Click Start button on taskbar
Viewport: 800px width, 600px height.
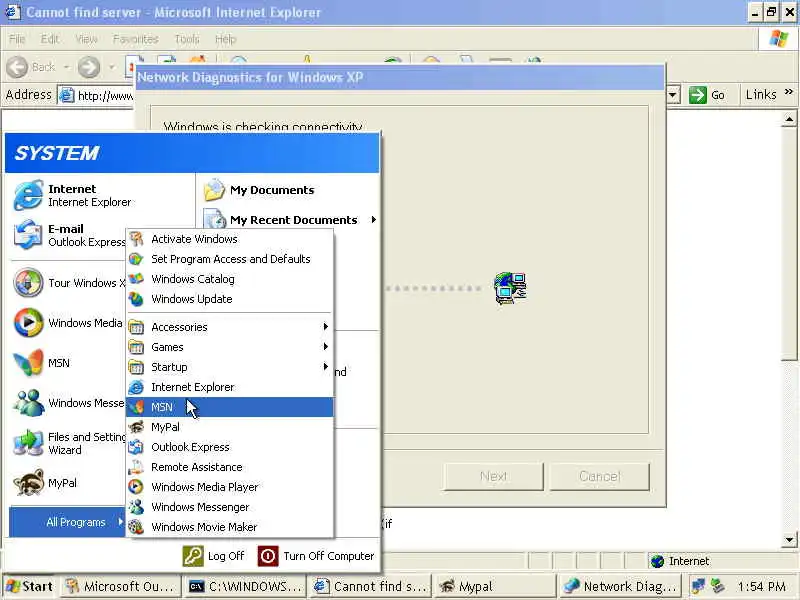click(x=30, y=586)
